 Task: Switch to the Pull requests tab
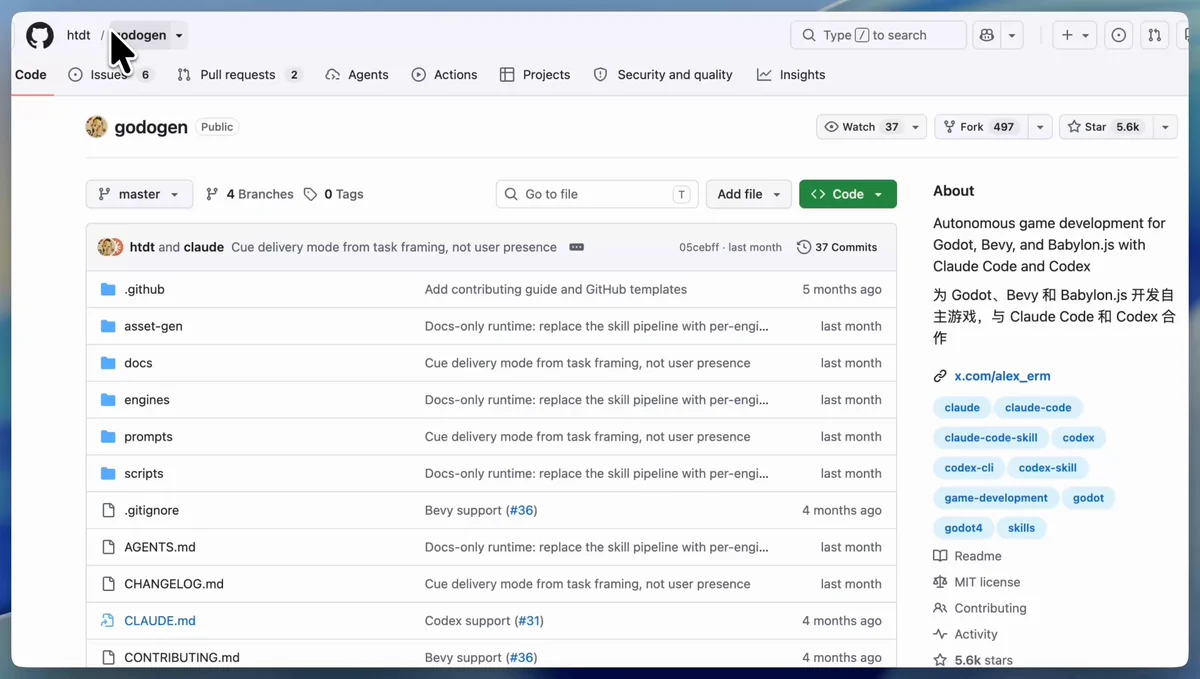point(240,75)
